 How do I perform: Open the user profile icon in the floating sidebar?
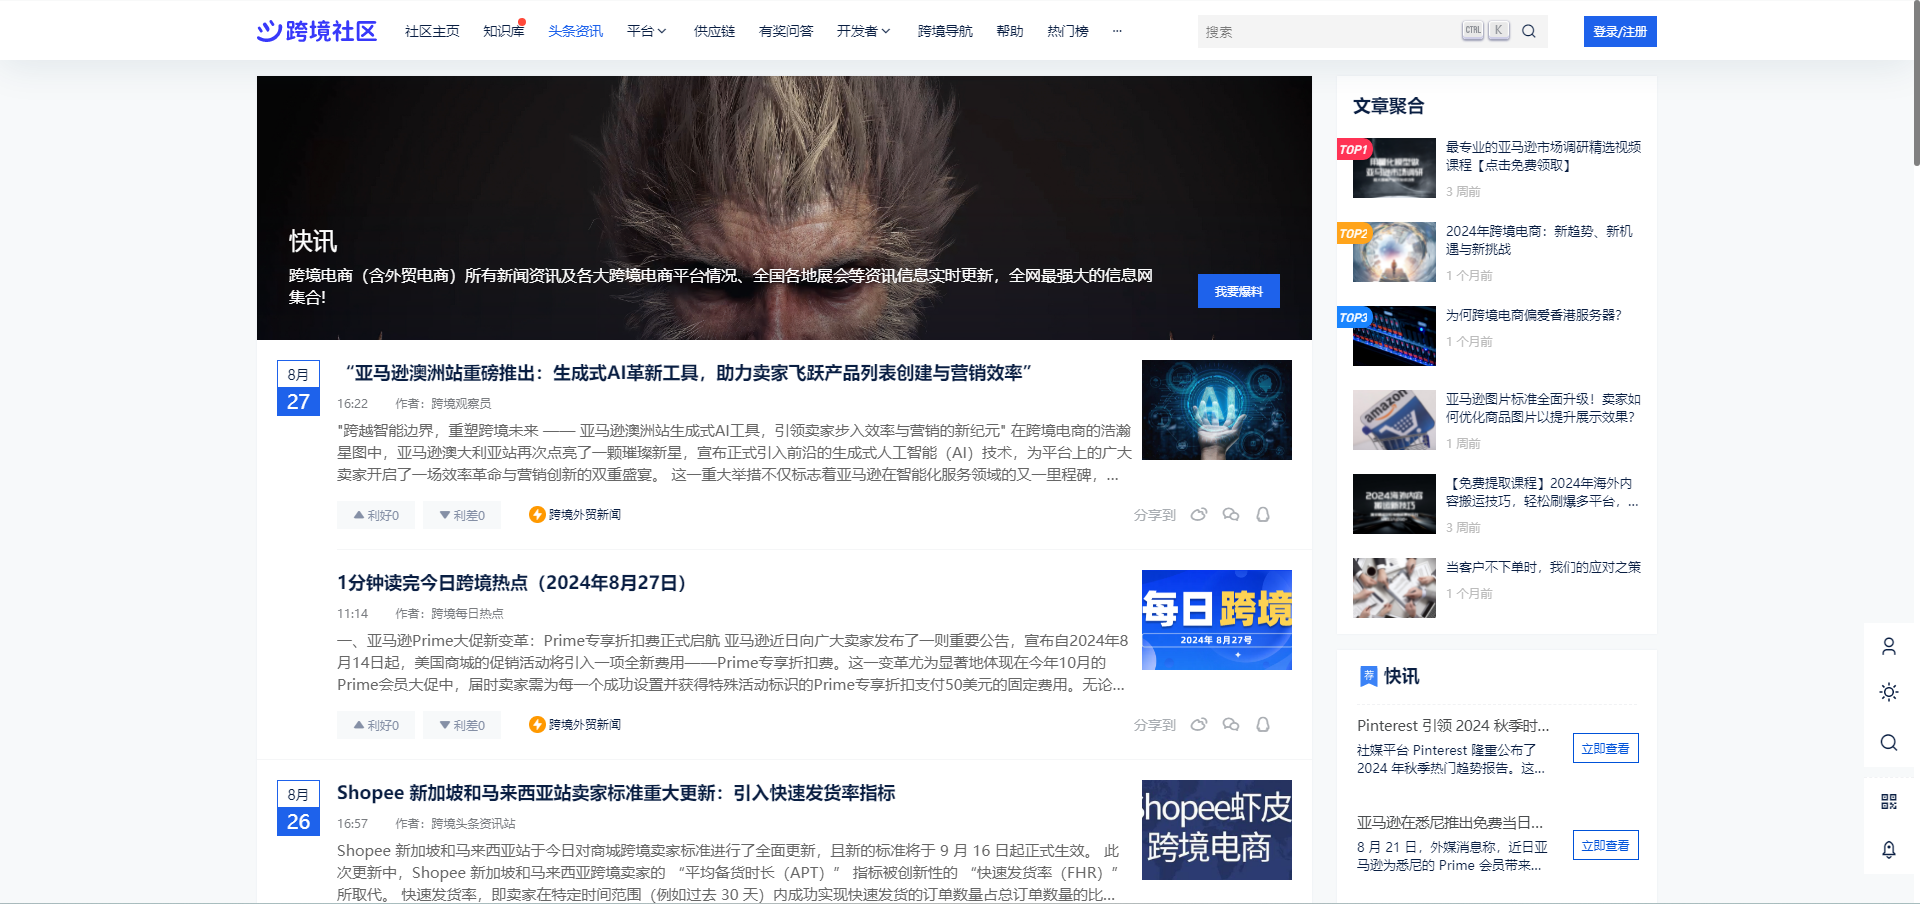[x=1889, y=647]
